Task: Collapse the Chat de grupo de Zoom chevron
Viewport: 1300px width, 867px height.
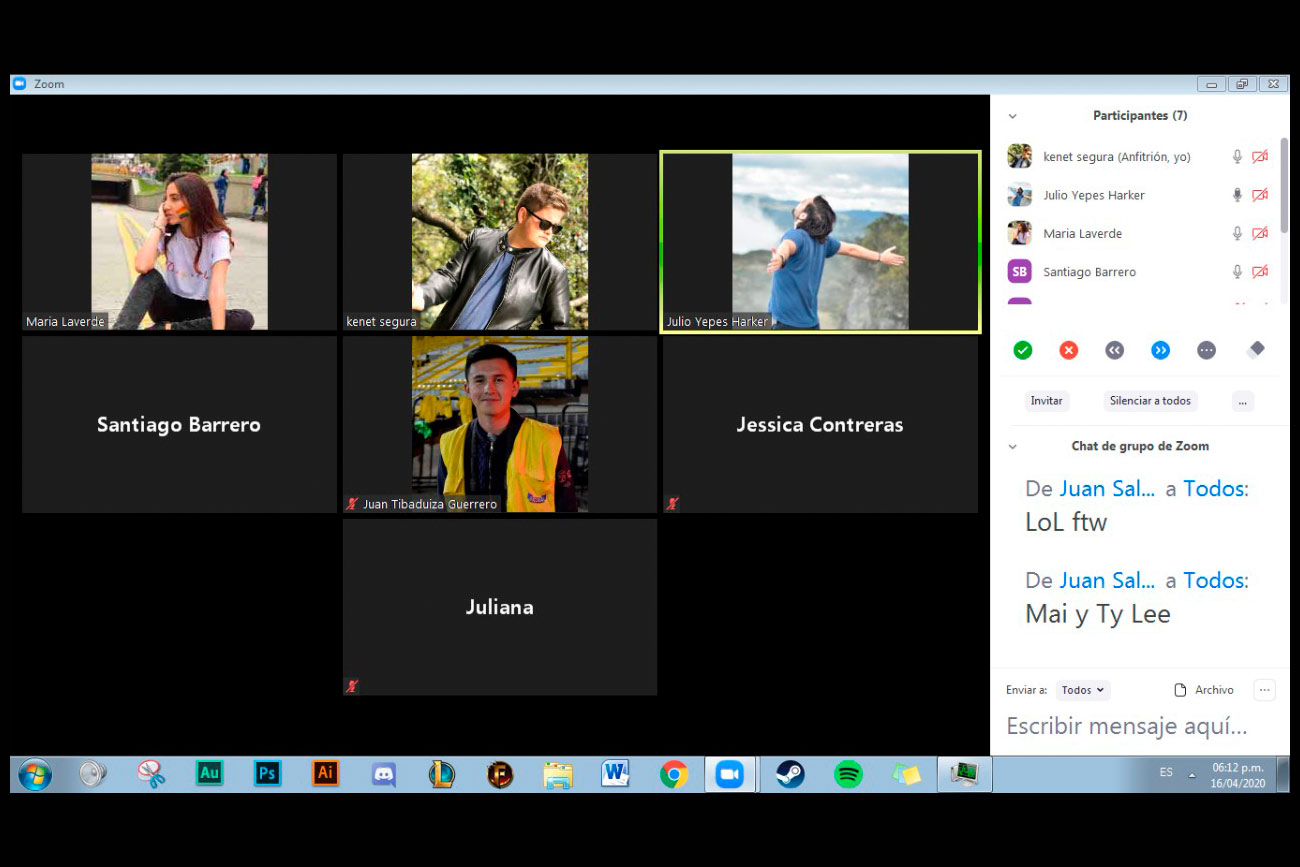Action: pos(1012,447)
